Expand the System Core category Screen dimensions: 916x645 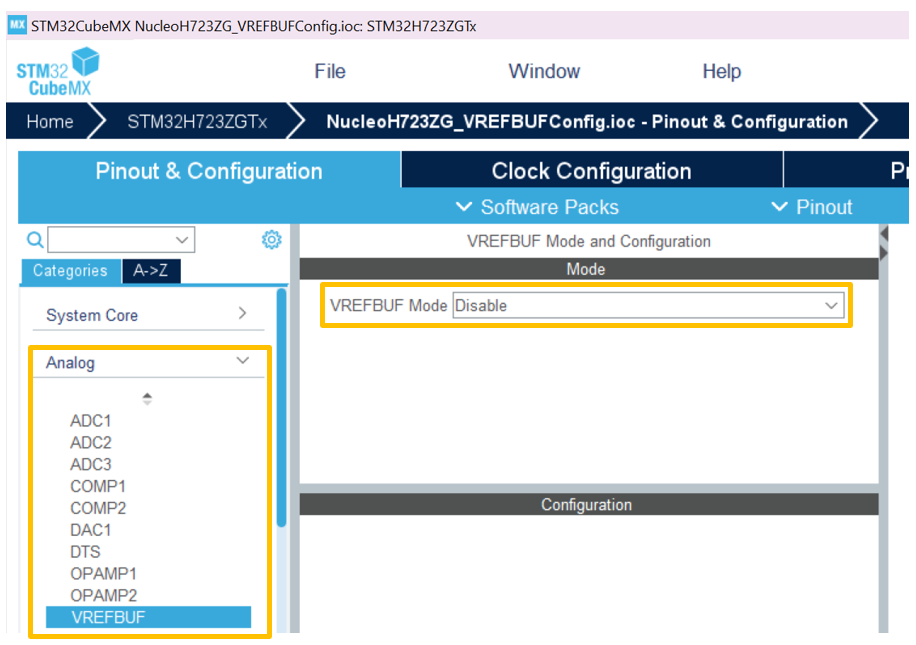click(x=148, y=315)
